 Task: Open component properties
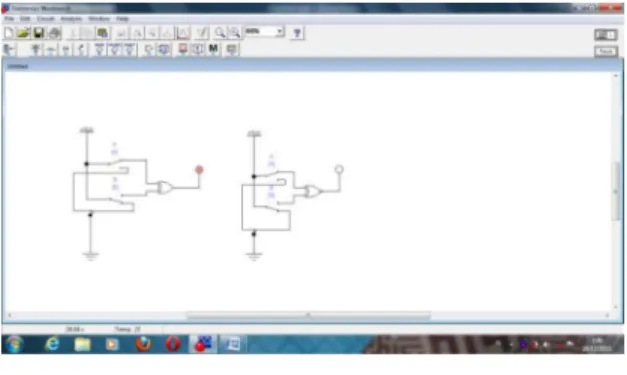[202, 33]
